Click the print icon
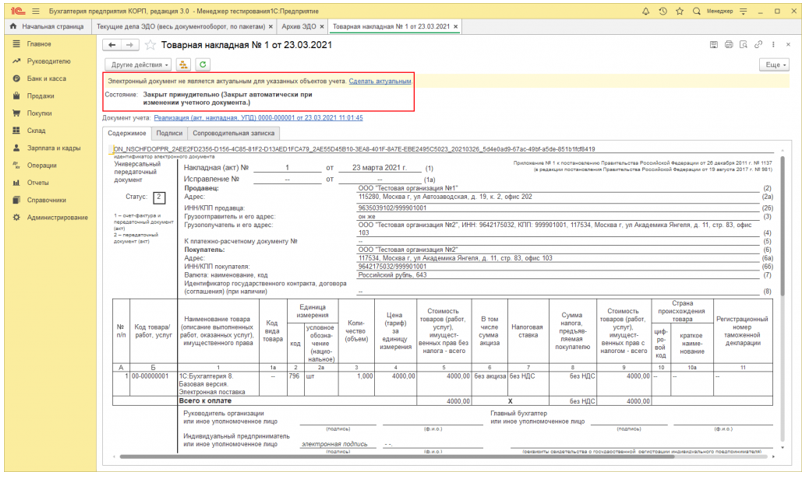Viewport: 808px width, 477px height. (x=729, y=45)
